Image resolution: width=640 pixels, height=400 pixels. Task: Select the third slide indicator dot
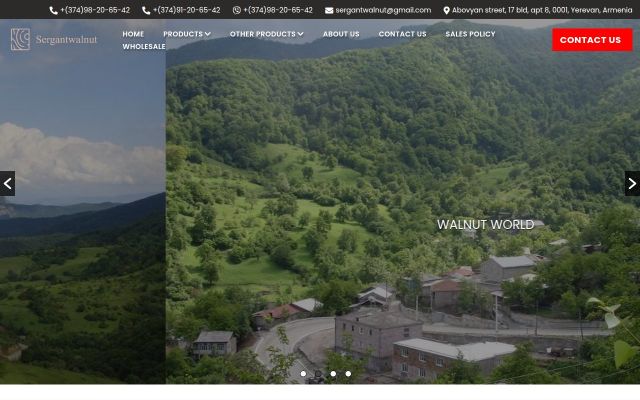[333, 373]
